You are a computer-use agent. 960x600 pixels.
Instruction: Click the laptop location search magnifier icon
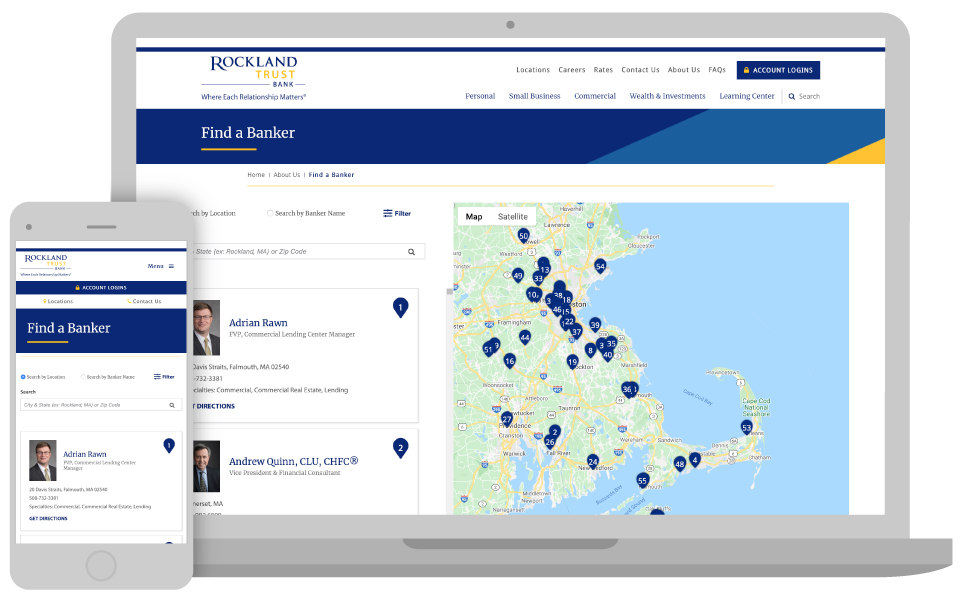coord(411,252)
